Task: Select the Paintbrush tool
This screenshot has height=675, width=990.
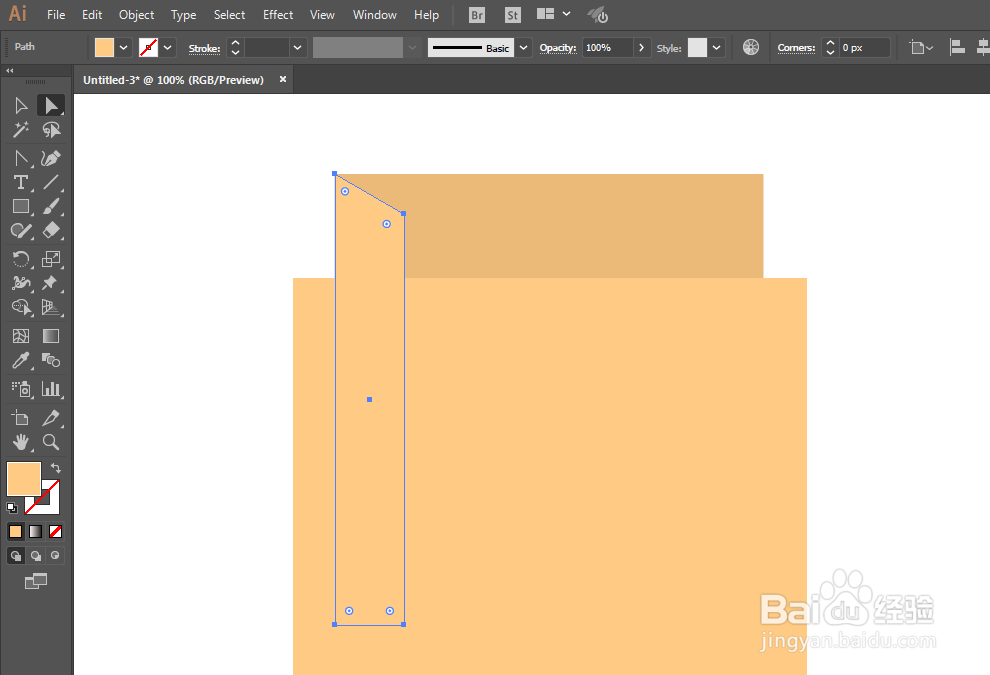Action: [51, 206]
